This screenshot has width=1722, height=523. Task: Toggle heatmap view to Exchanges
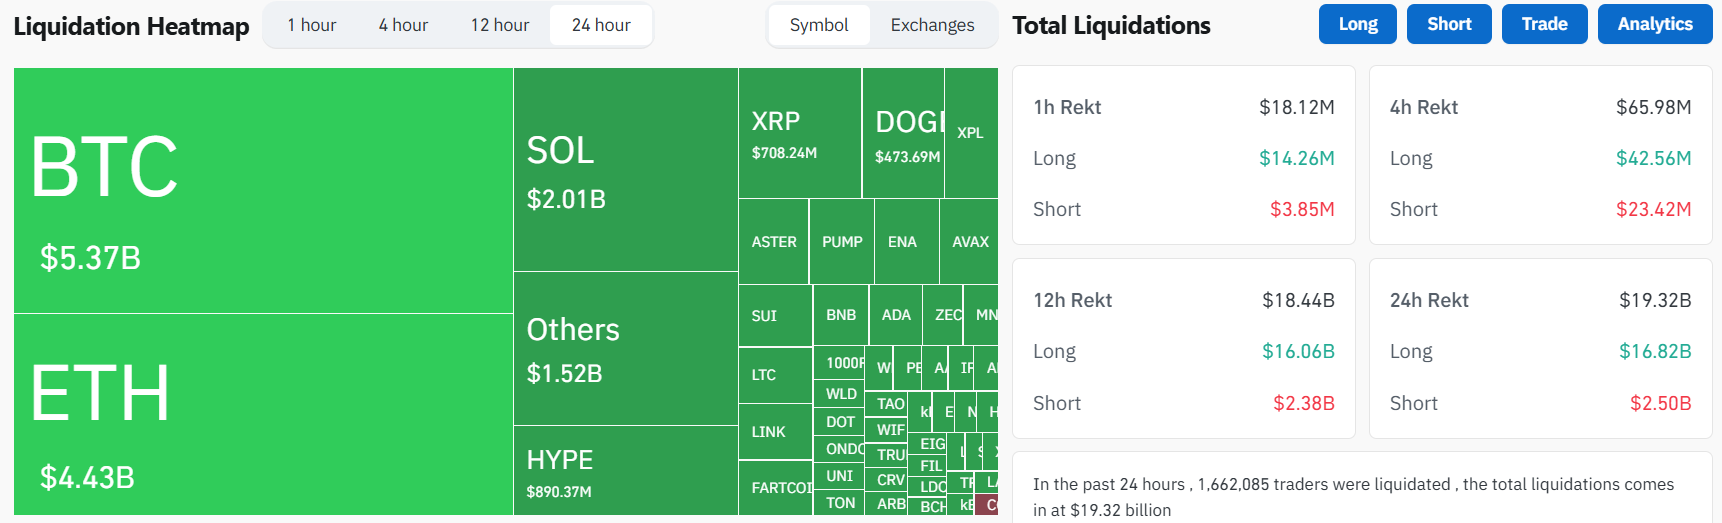(932, 25)
